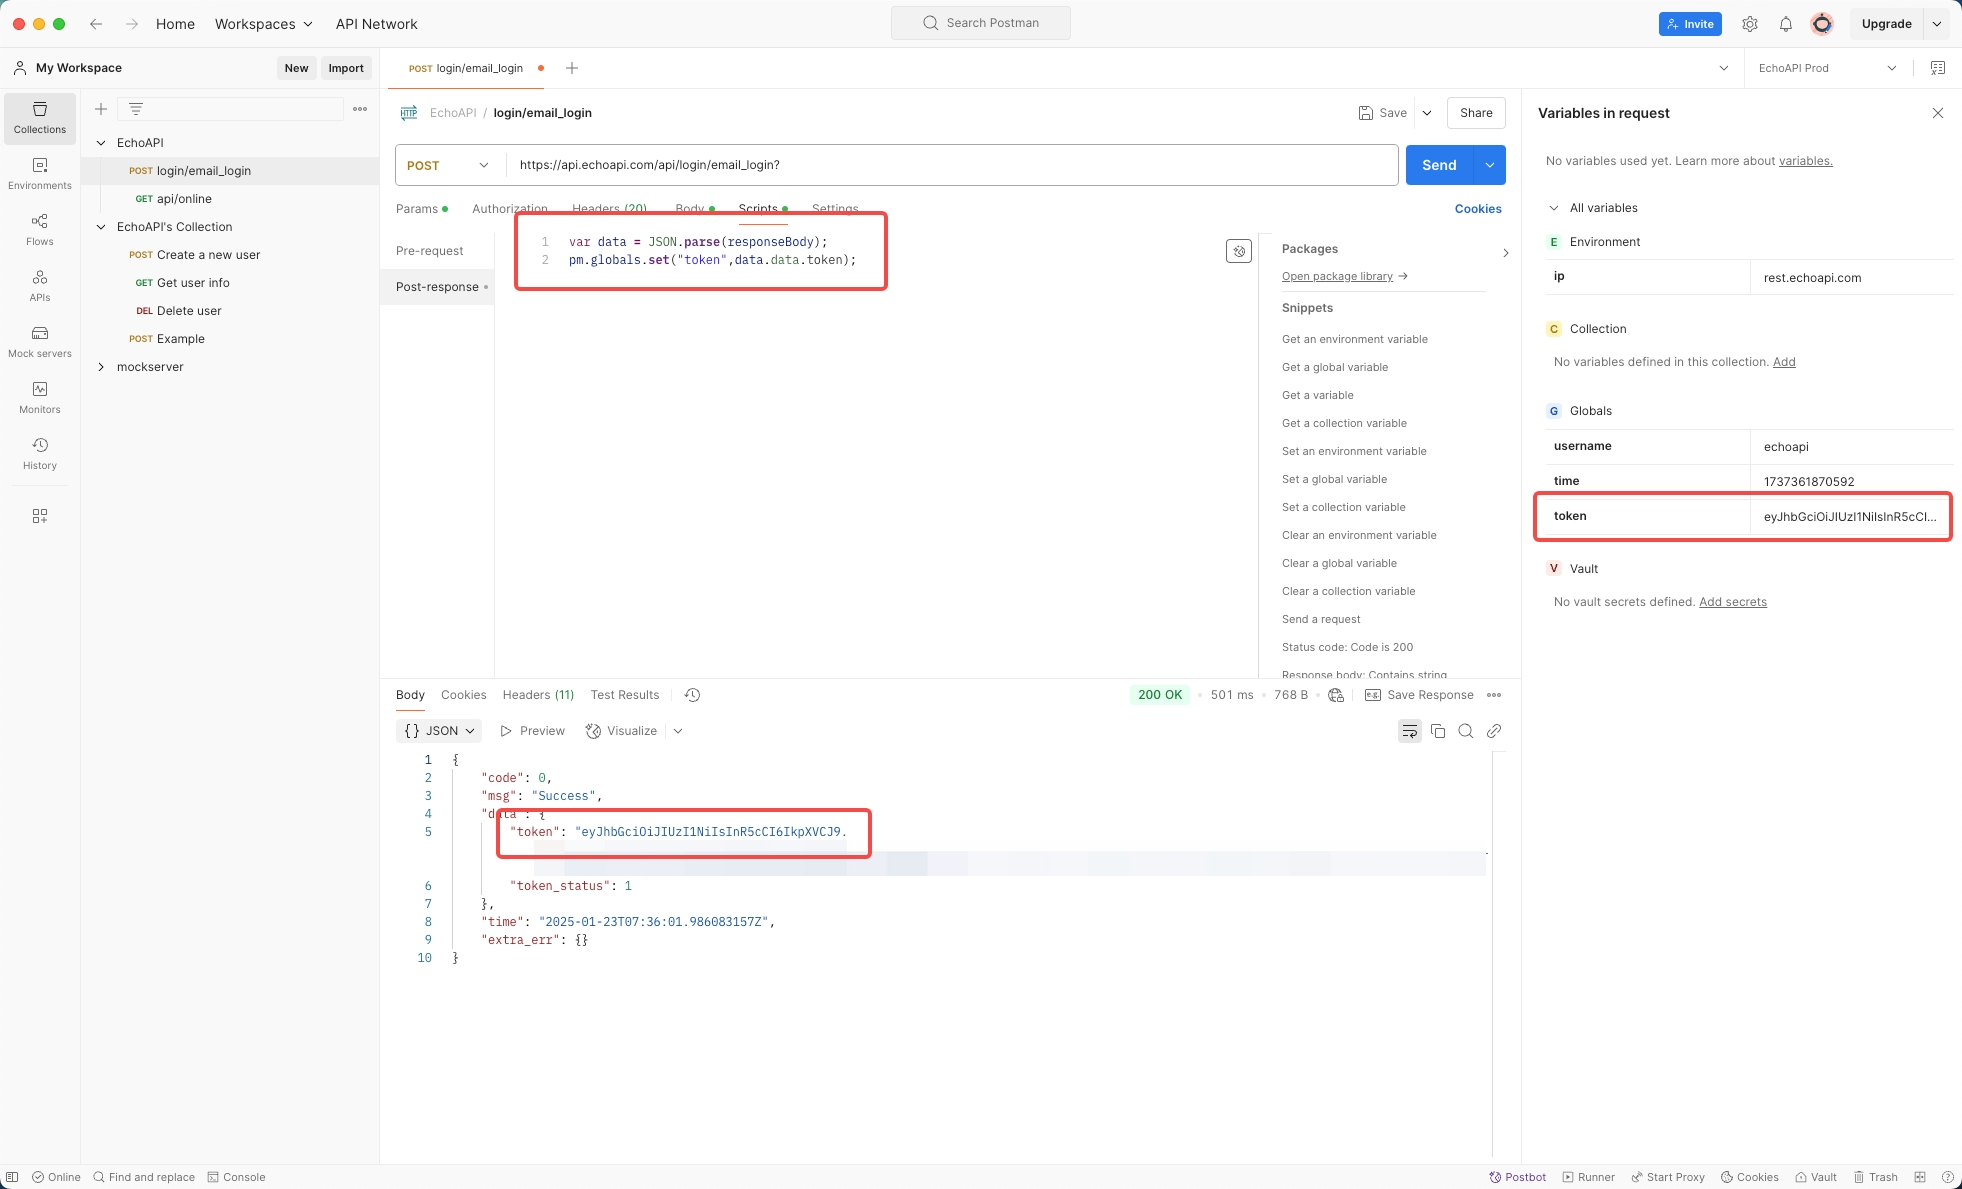Send the request
This screenshot has width=1962, height=1189.
(1440, 165)
